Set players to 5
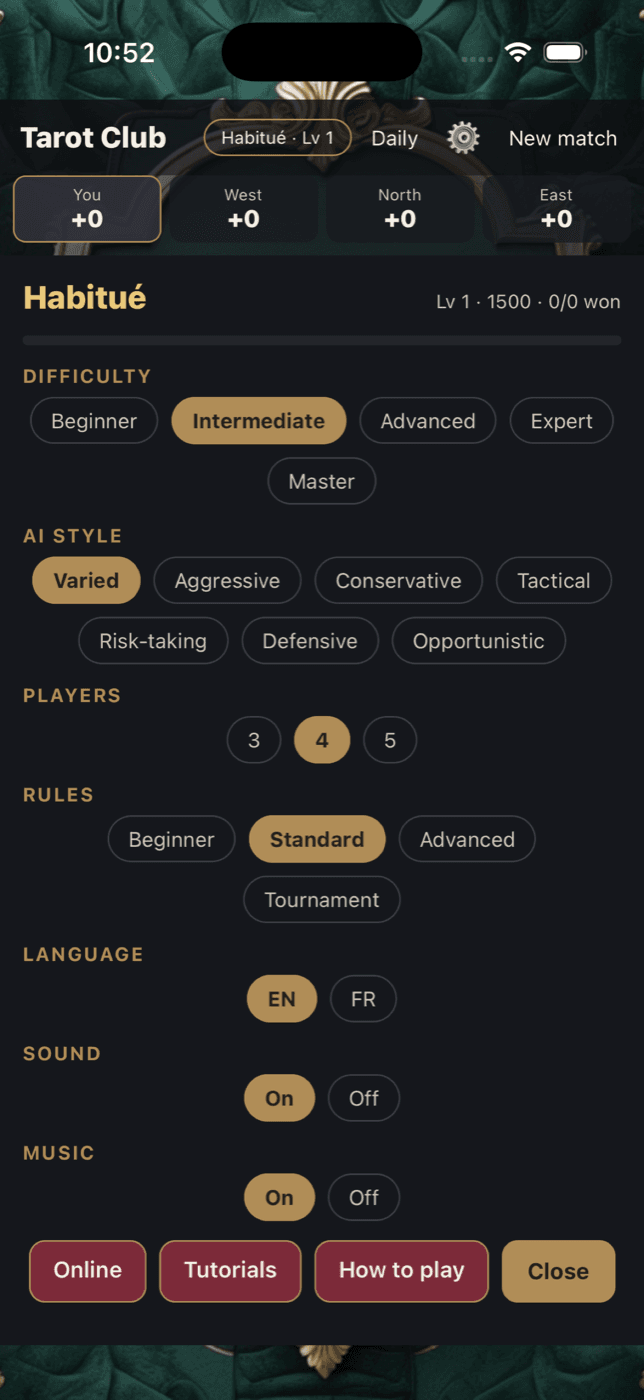The width and height of the screenshot is (644, 1400). (390, 740)
